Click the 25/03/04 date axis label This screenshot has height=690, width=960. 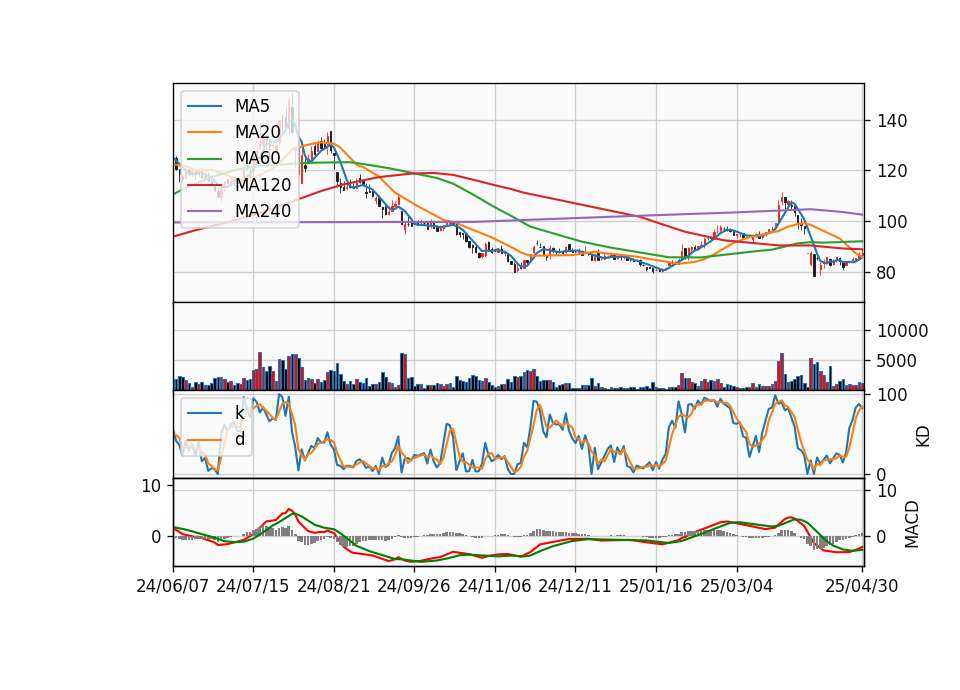click(x=737, y=586)
